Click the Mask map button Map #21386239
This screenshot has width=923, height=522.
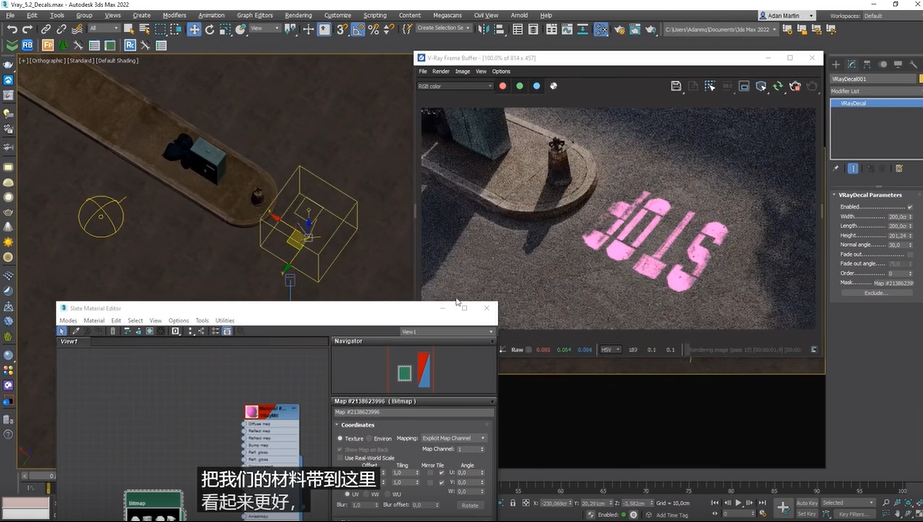[x=893, y=283]
